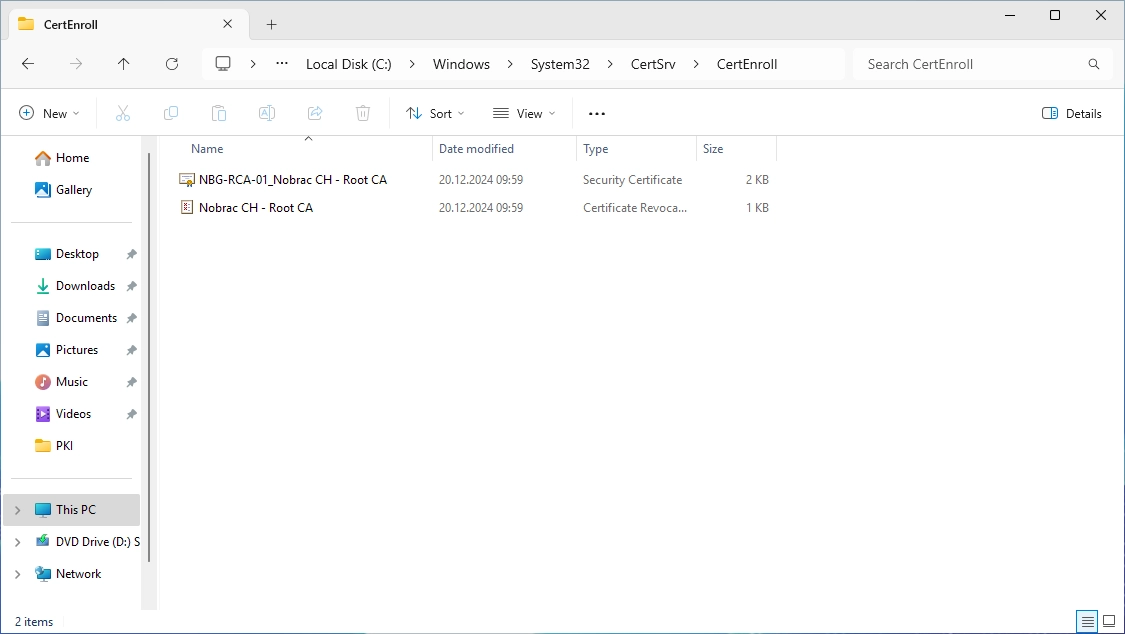Navigate back with the Back arrow
The image size is (1125, 634).
click(x=28, y=64)
